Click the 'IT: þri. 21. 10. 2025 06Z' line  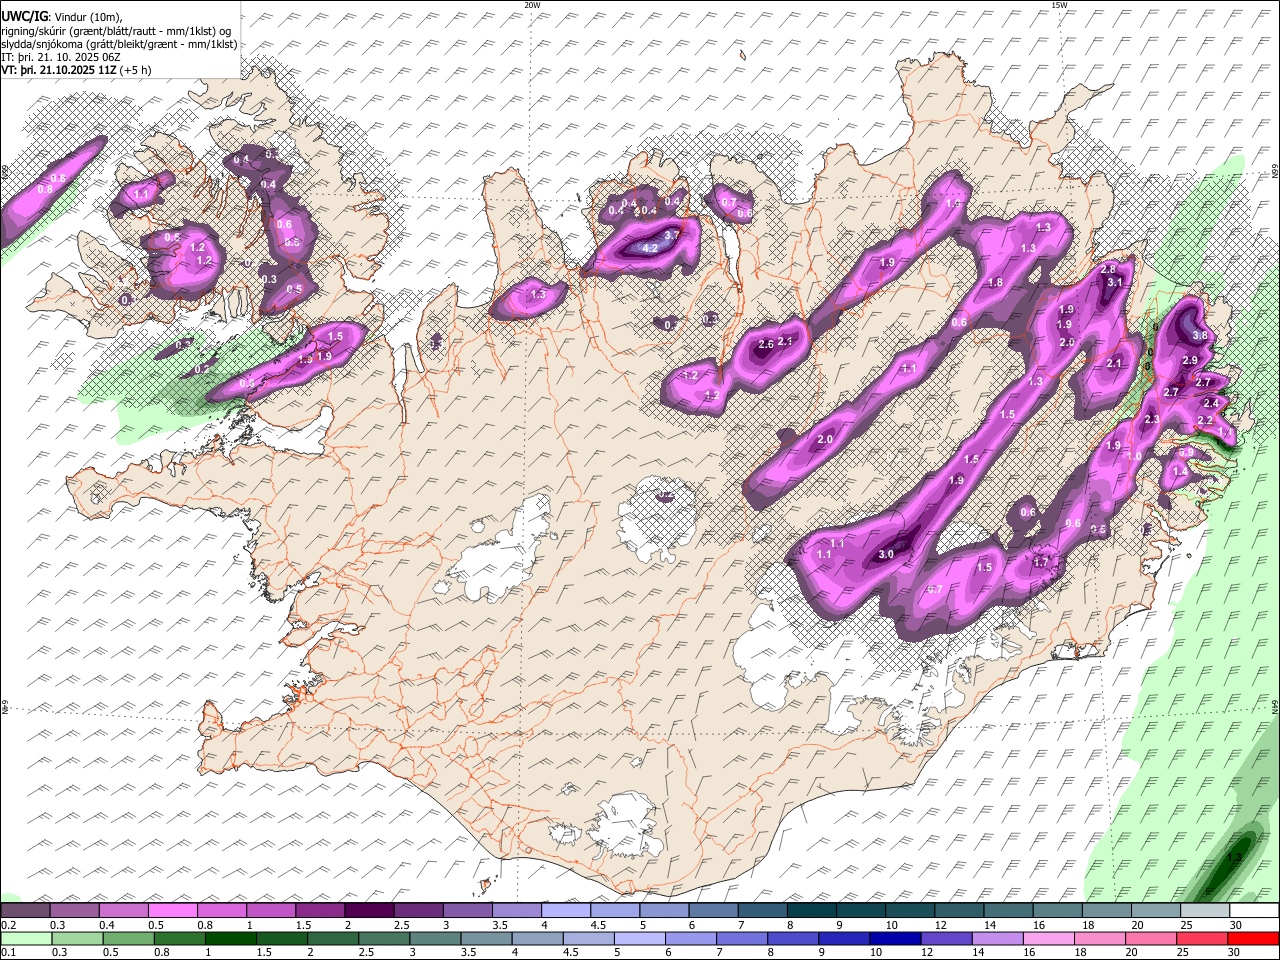click(61, 57)
